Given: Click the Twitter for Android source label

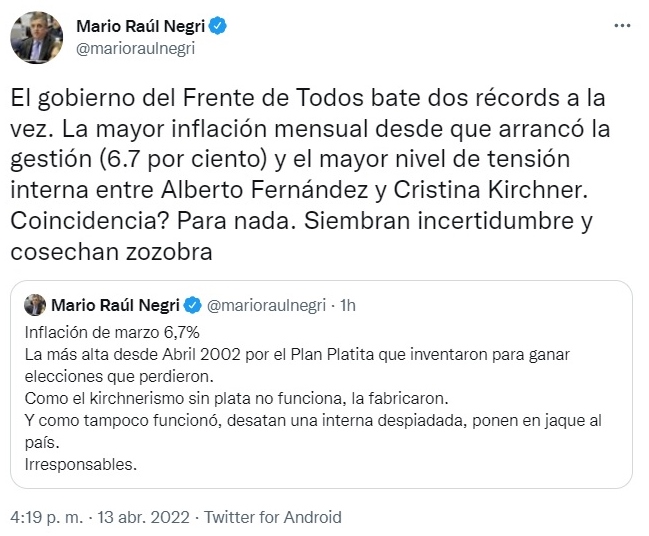Looking at the screenshot, I should [273, 517].
